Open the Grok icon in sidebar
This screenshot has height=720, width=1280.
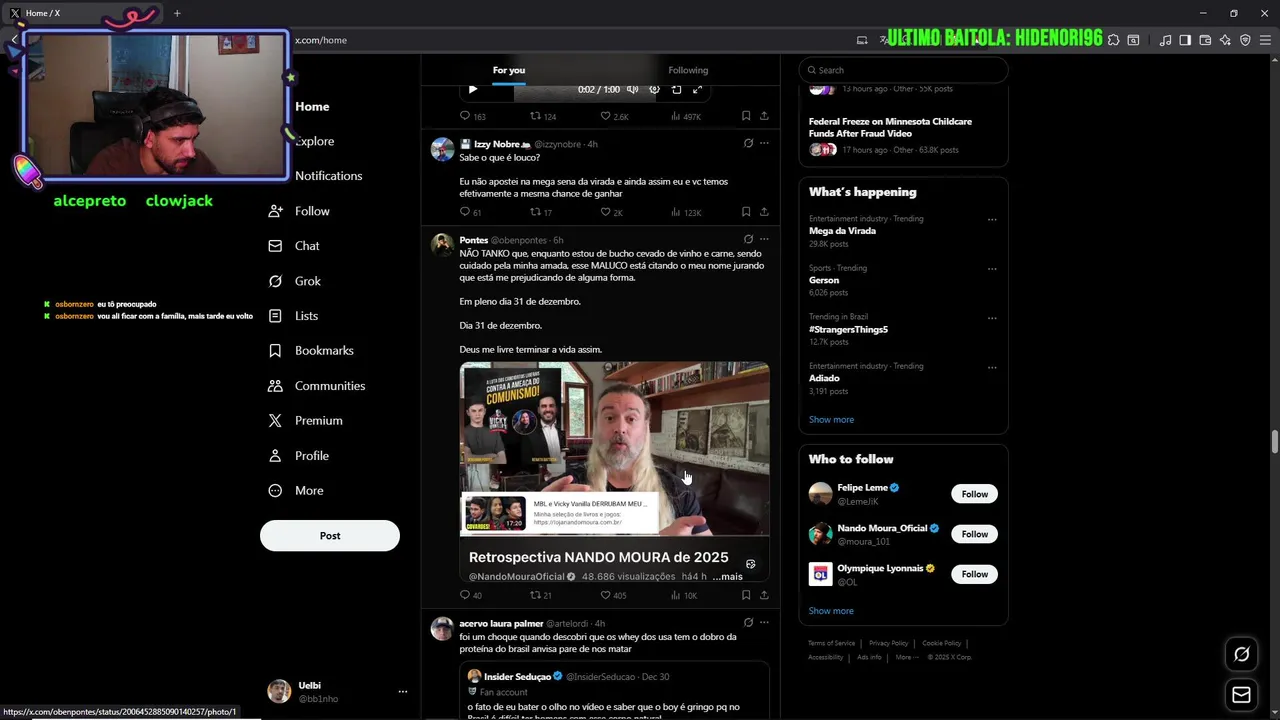click(x=275, y=281)
